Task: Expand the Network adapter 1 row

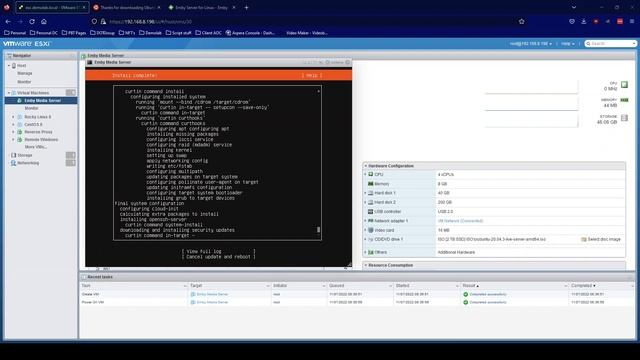Action: (x=366, y=221)
